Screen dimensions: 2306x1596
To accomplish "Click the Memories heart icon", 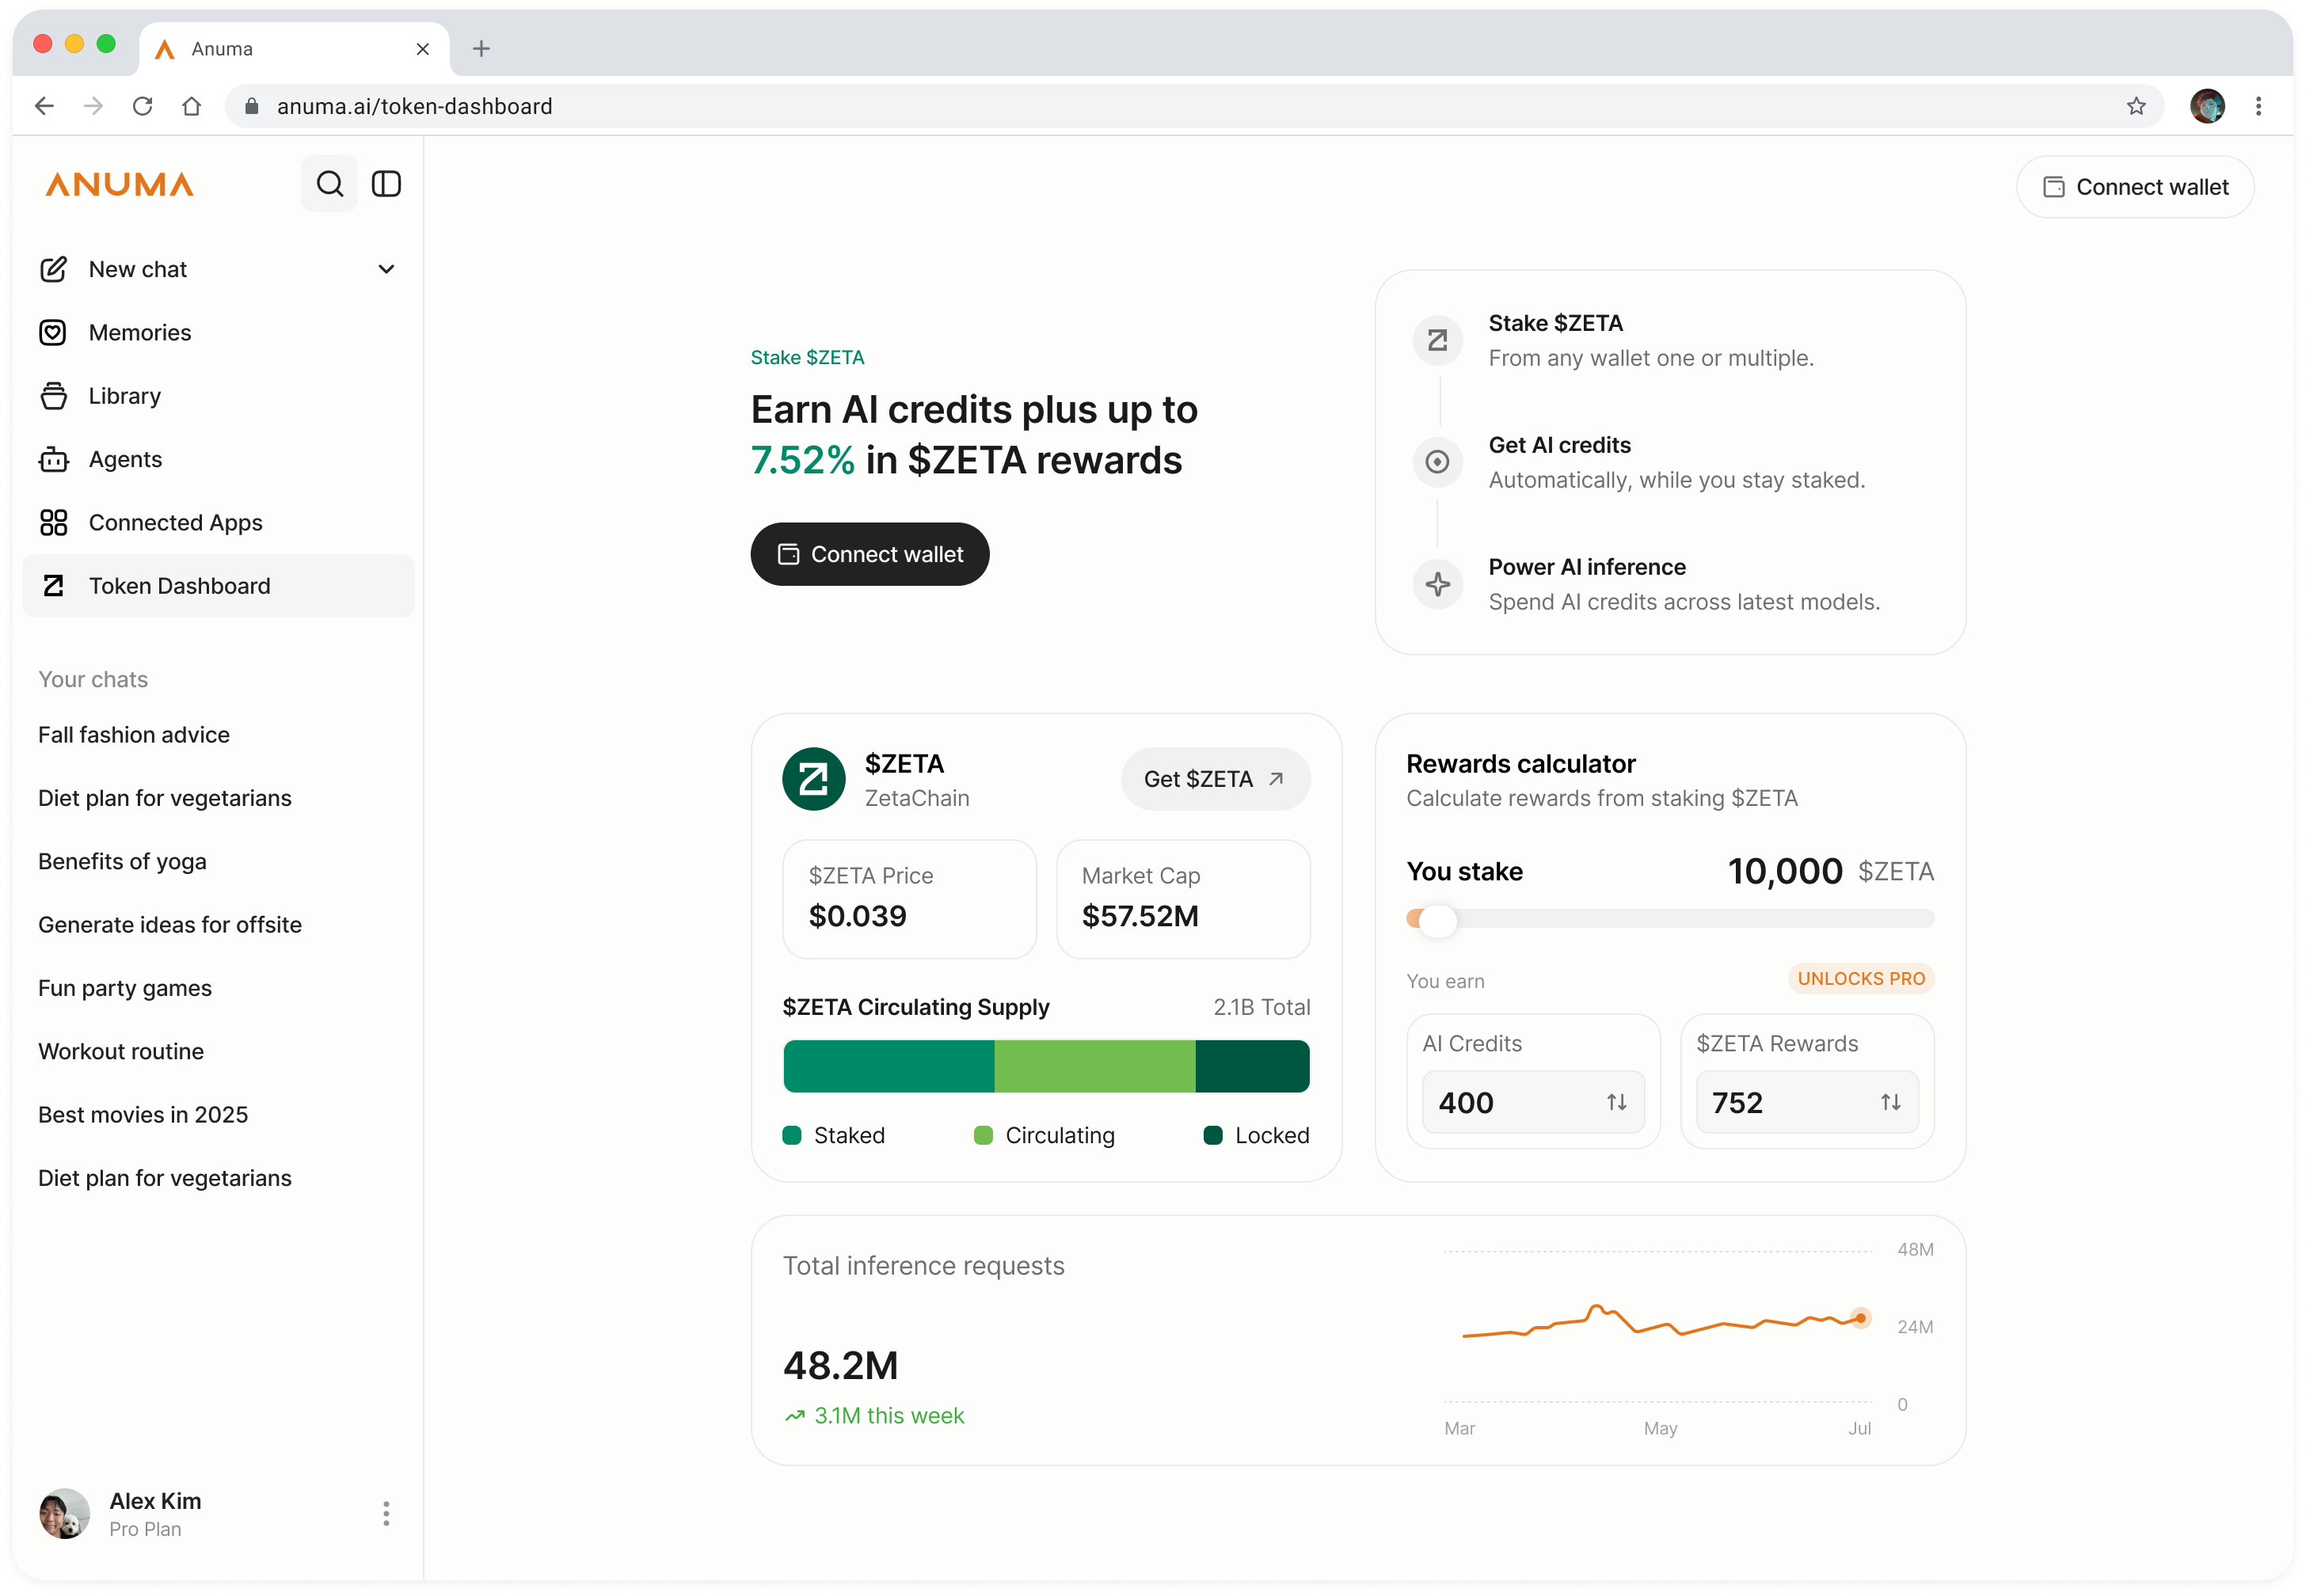I will pyautogui.click(x=53, y=332).
